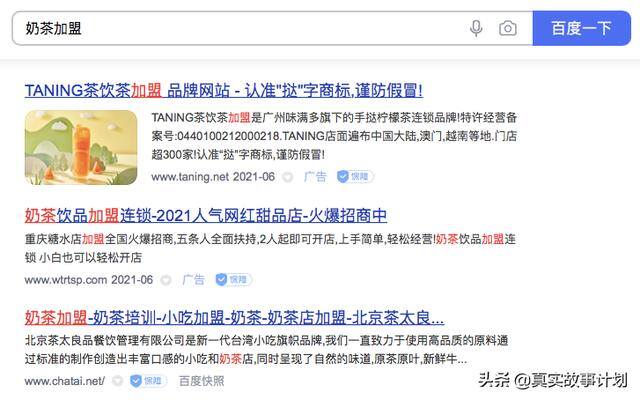Click the dropdown icon beside www.chatai.net
Screen dimensions: 640x400
(x=118, y=381)
